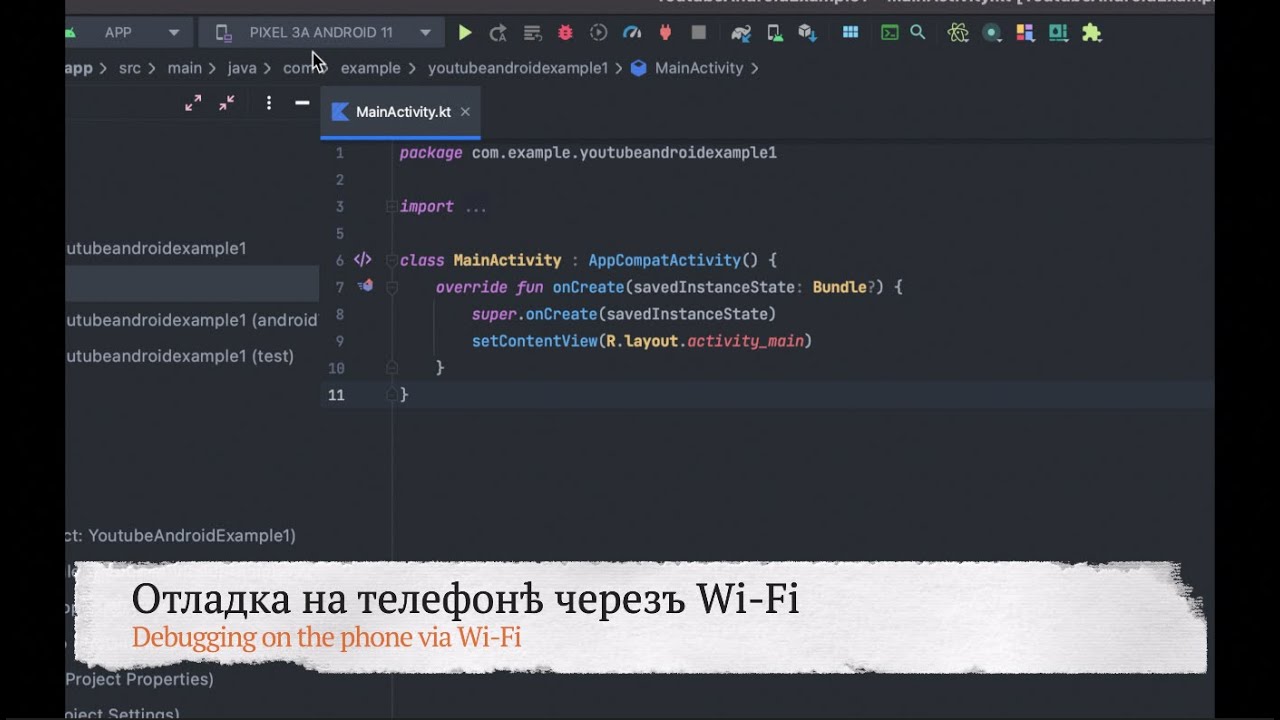The image size is (1280, 720).
Task: Switch to the MainActivity.kt editor tab
Action: (x=403, y=112)
